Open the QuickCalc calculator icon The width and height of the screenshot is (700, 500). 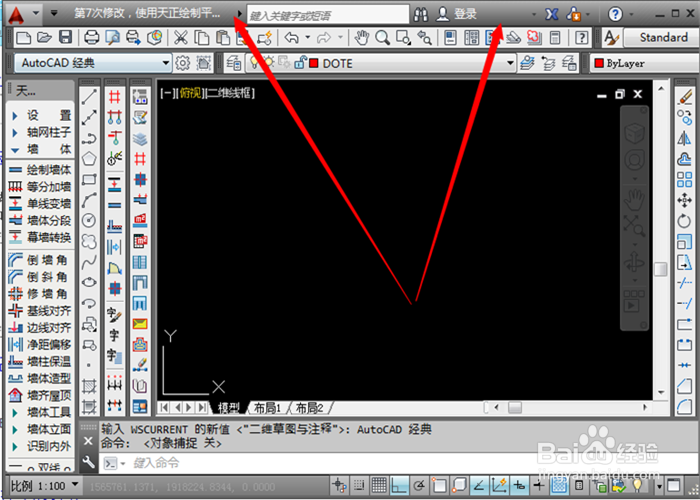(555, 38)
